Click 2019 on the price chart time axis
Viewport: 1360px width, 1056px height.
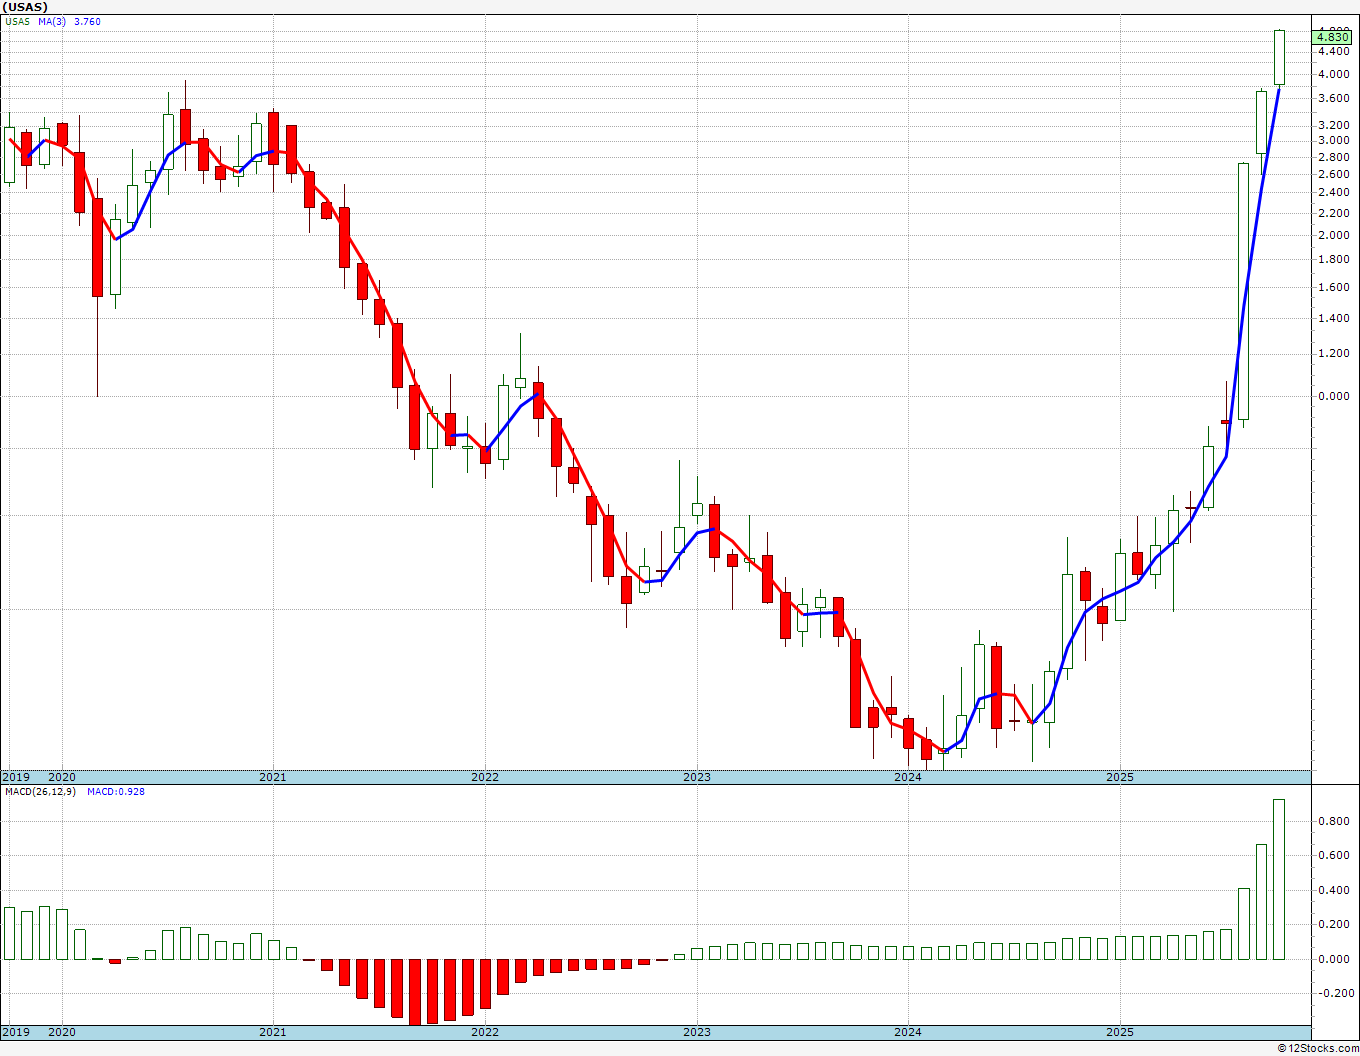pyautogui.click(x=15, y=777)
